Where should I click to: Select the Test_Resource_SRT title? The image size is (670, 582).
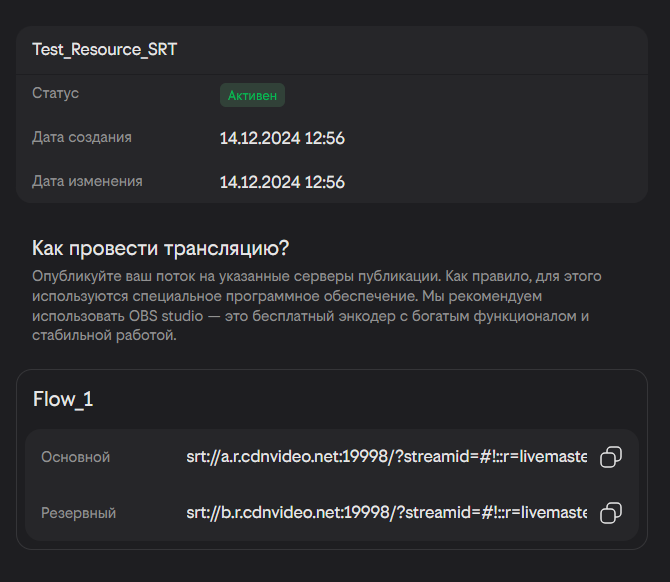click(105, 49)
